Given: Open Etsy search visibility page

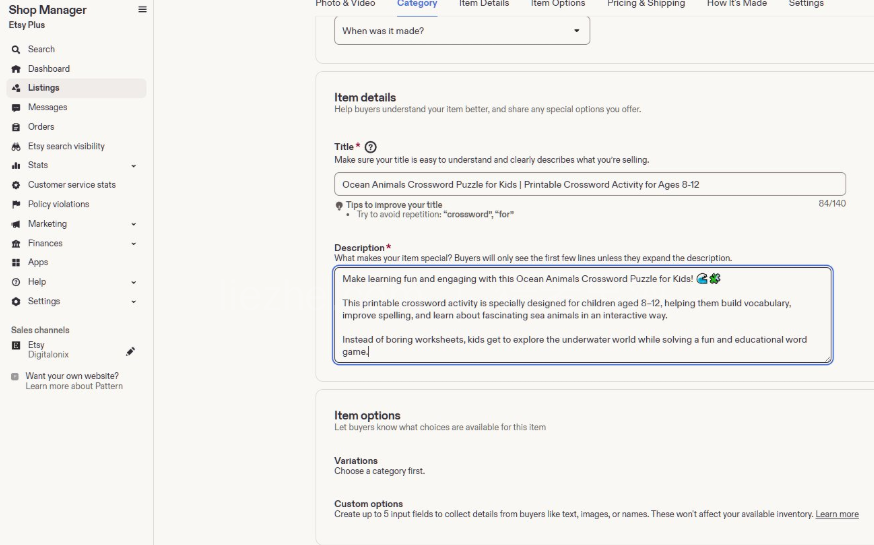Looking at the screenshot, I should tap(66, 146).
